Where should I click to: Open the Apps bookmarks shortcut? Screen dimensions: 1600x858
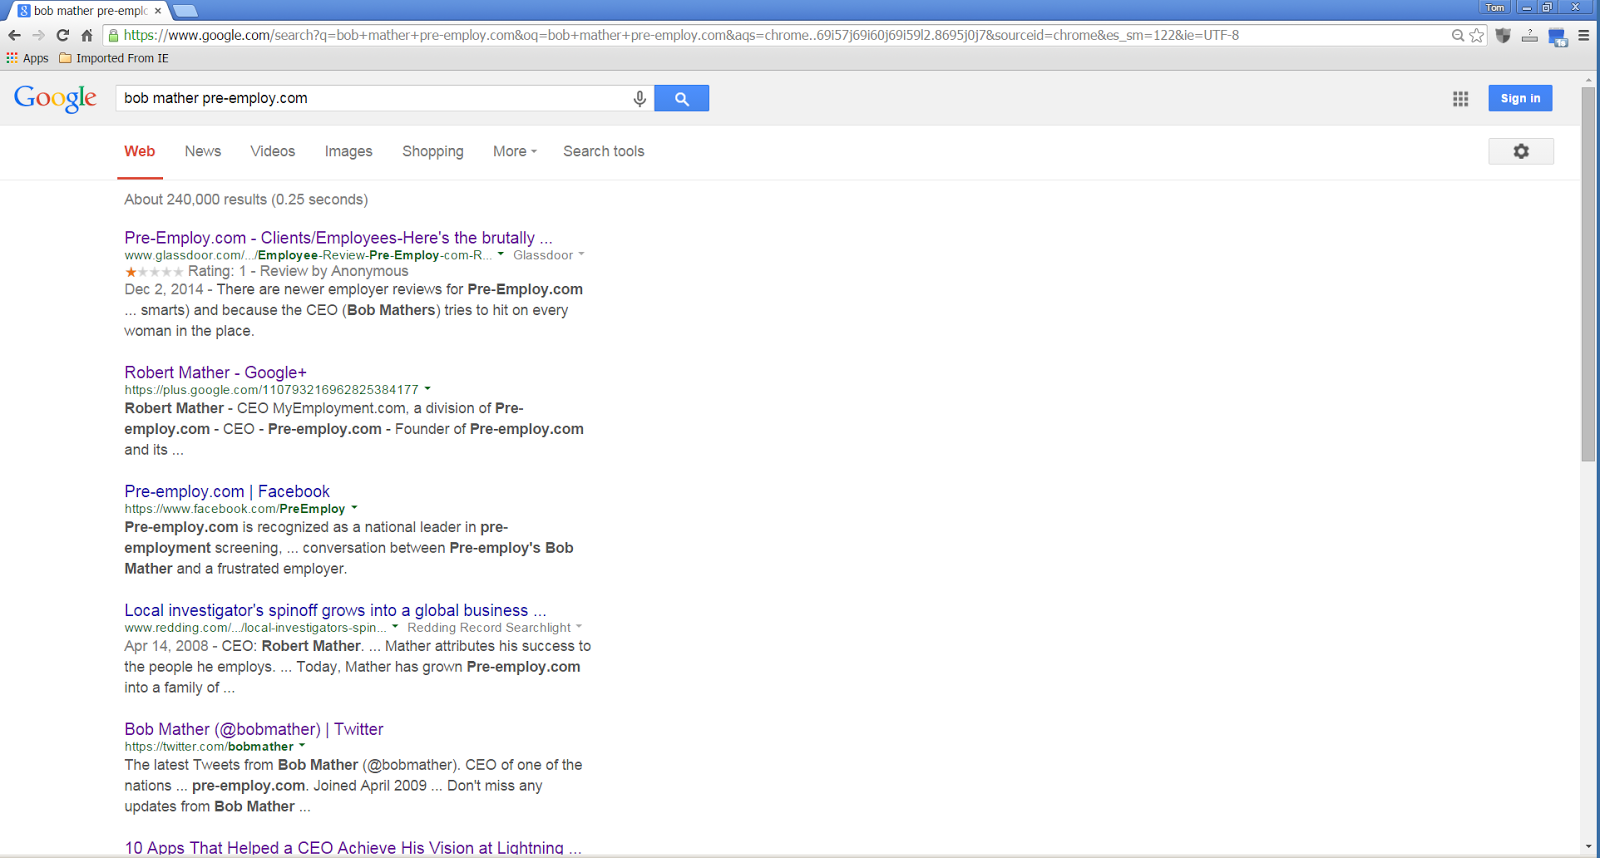(x=27, y=58)
